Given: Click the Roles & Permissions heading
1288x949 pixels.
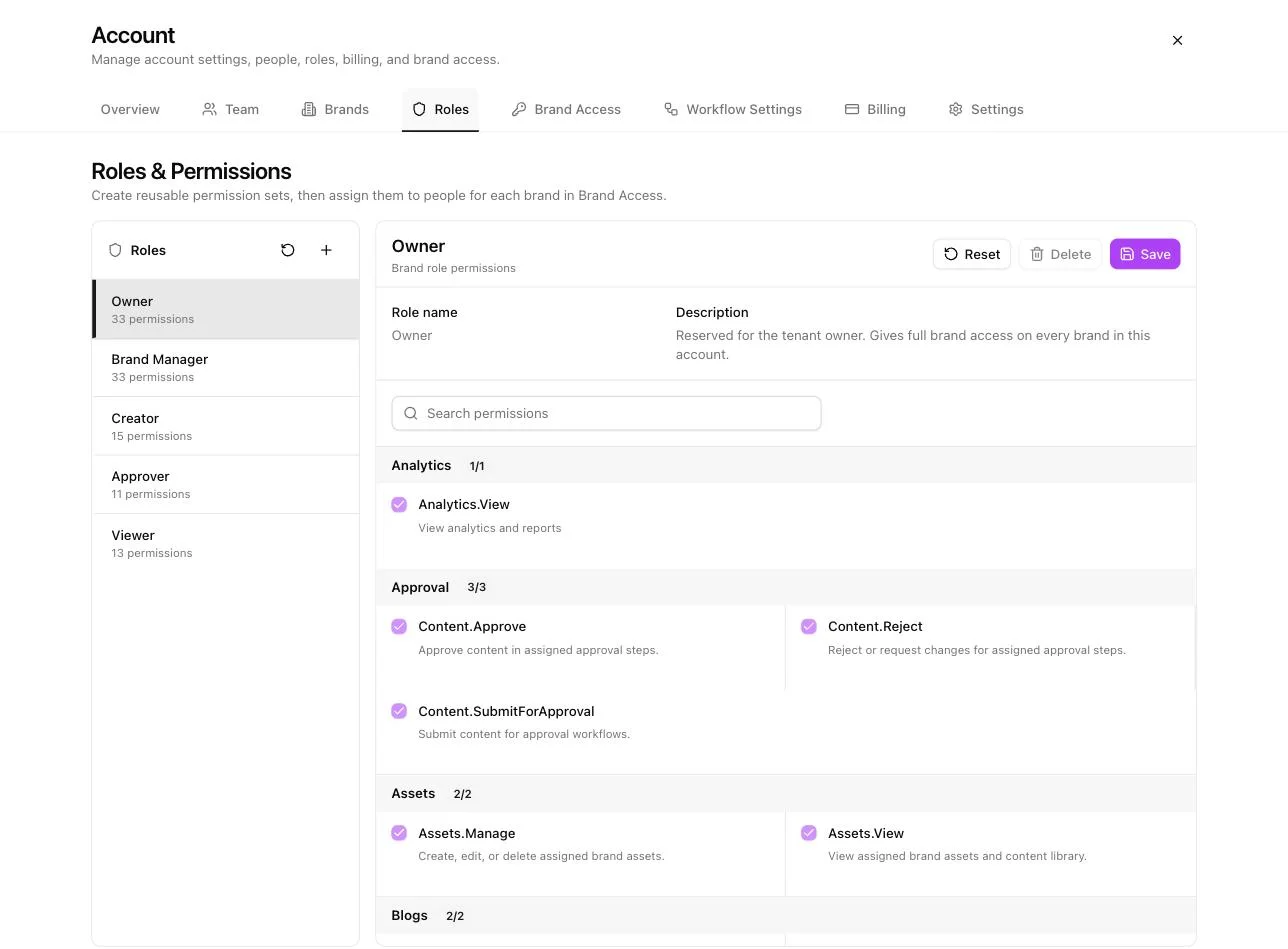Looking at the screenshot, I should click(x=191, y=171).
